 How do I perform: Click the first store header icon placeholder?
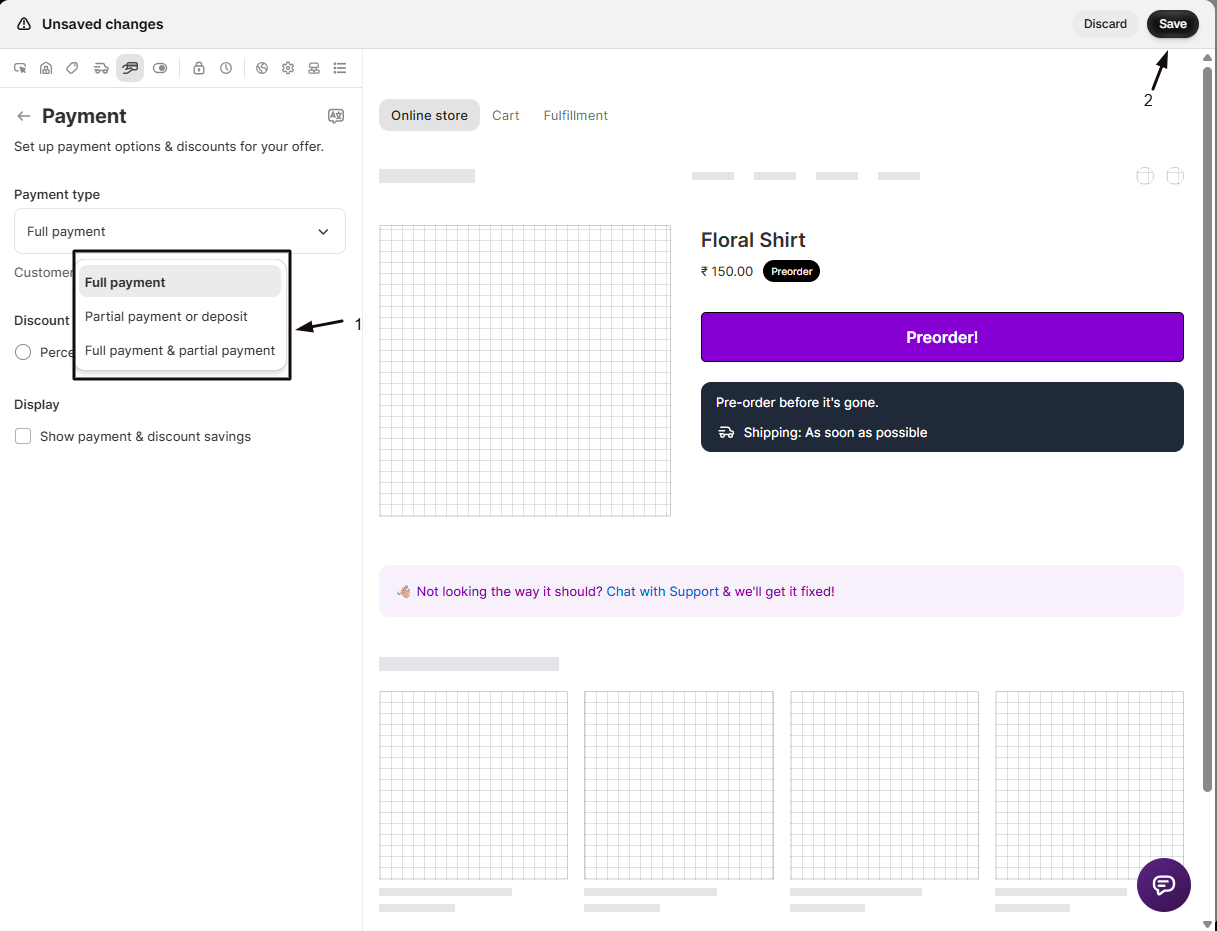[x=1145, y=176]
